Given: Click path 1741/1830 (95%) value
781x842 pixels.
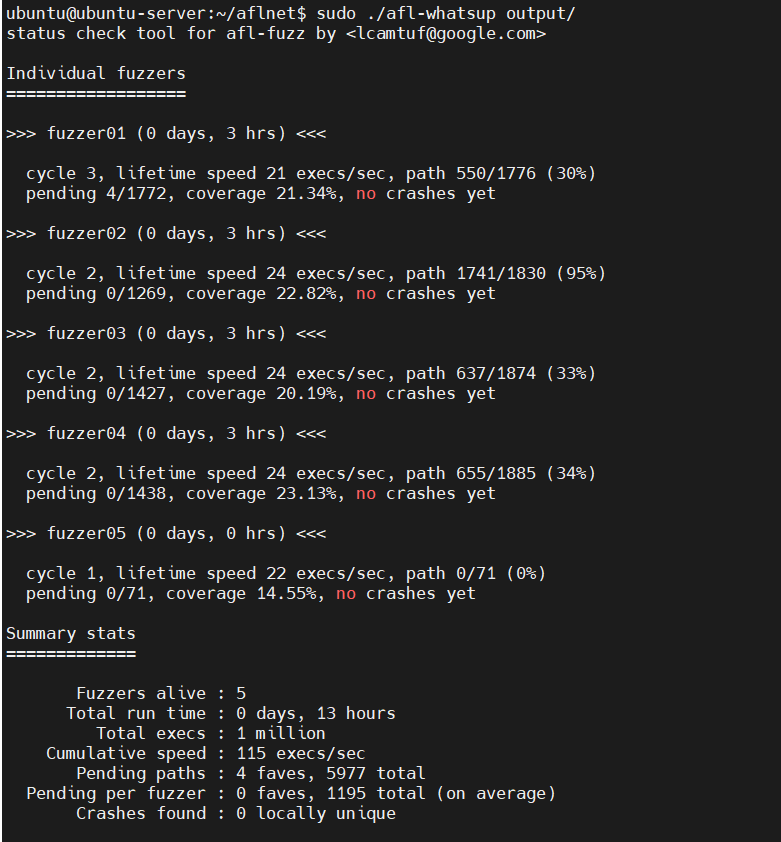Looking at the screenshot, I should pyautogui.click(x=506, y=273).
